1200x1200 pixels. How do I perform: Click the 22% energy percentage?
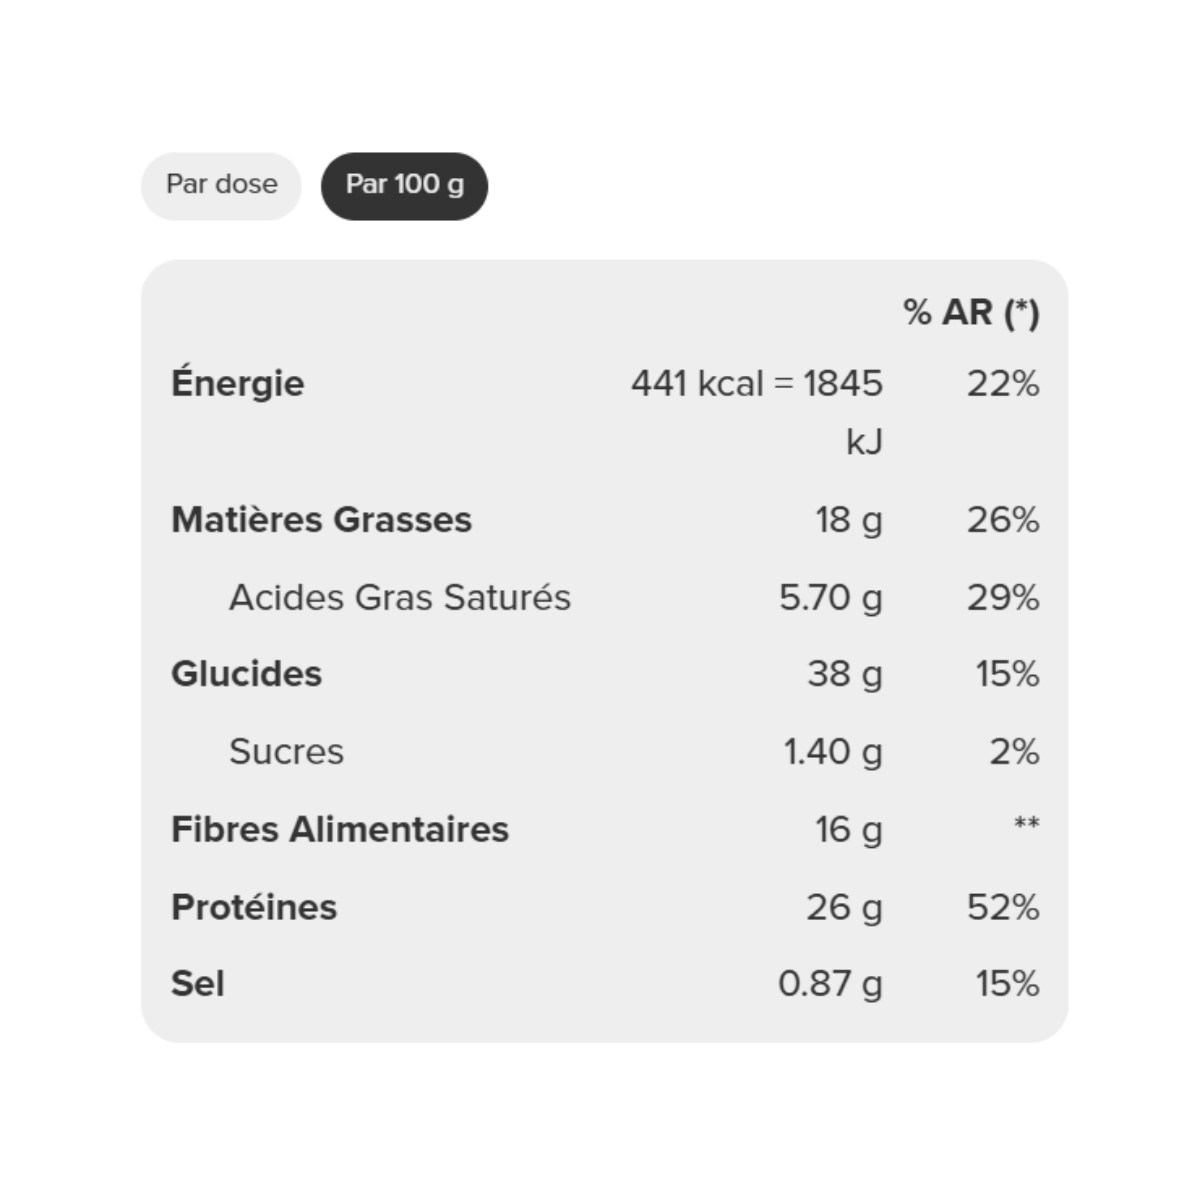(1003, 384)
